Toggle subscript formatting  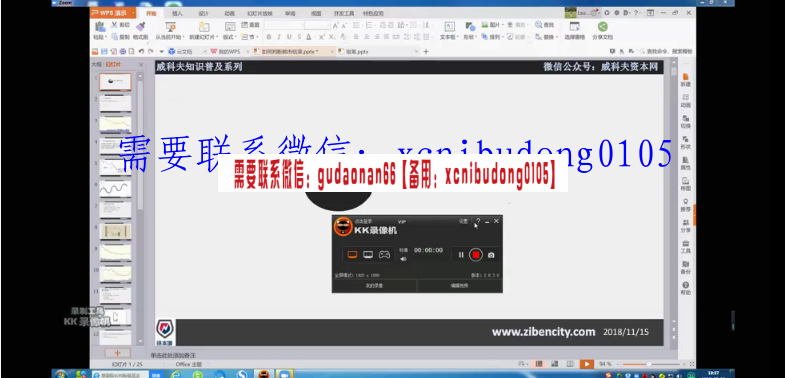pyautogui.click(x=331, y=37)
